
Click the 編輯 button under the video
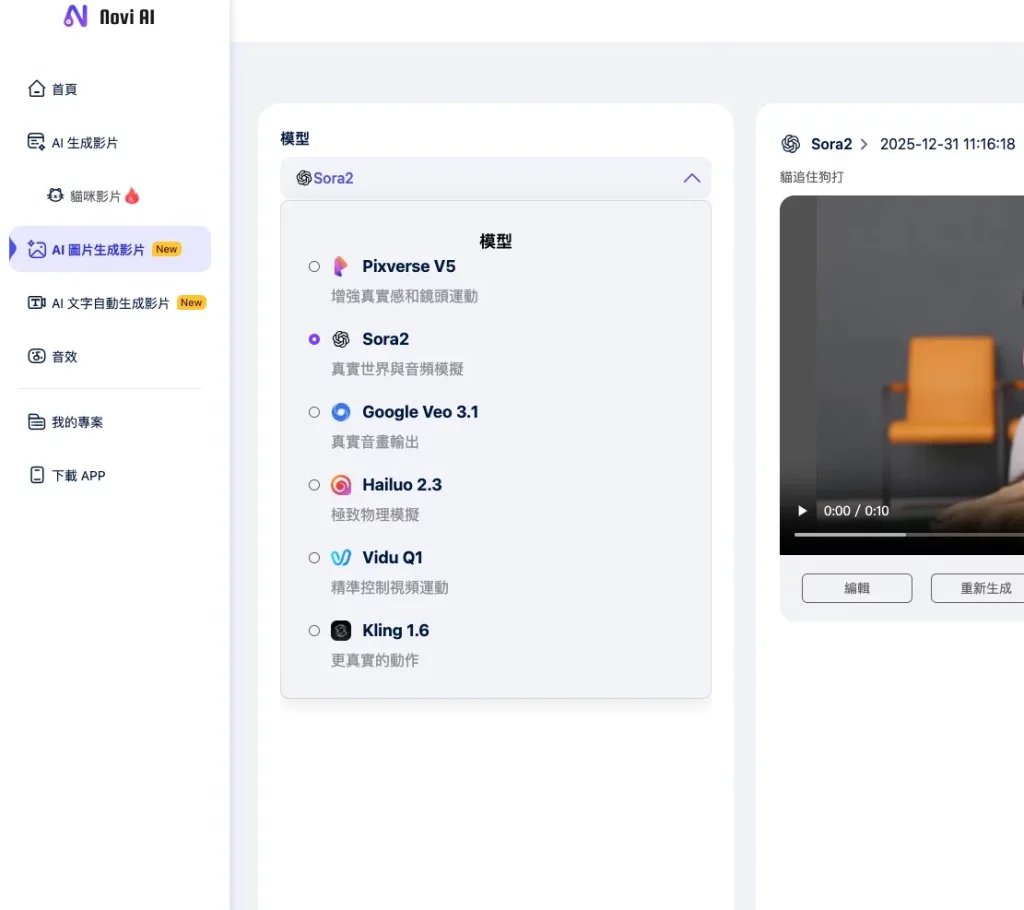click(857, 588)
